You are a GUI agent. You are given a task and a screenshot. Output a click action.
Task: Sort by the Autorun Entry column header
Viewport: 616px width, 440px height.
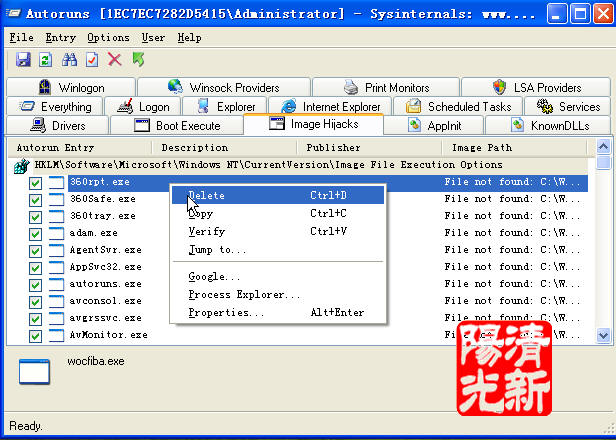coord(80,148)
